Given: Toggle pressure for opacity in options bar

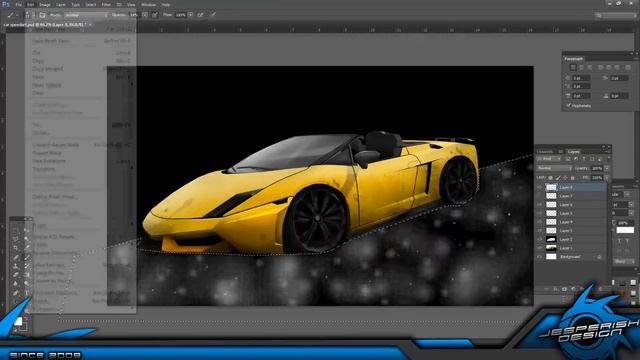Looking at the screenshot, I should click(155, 15).
